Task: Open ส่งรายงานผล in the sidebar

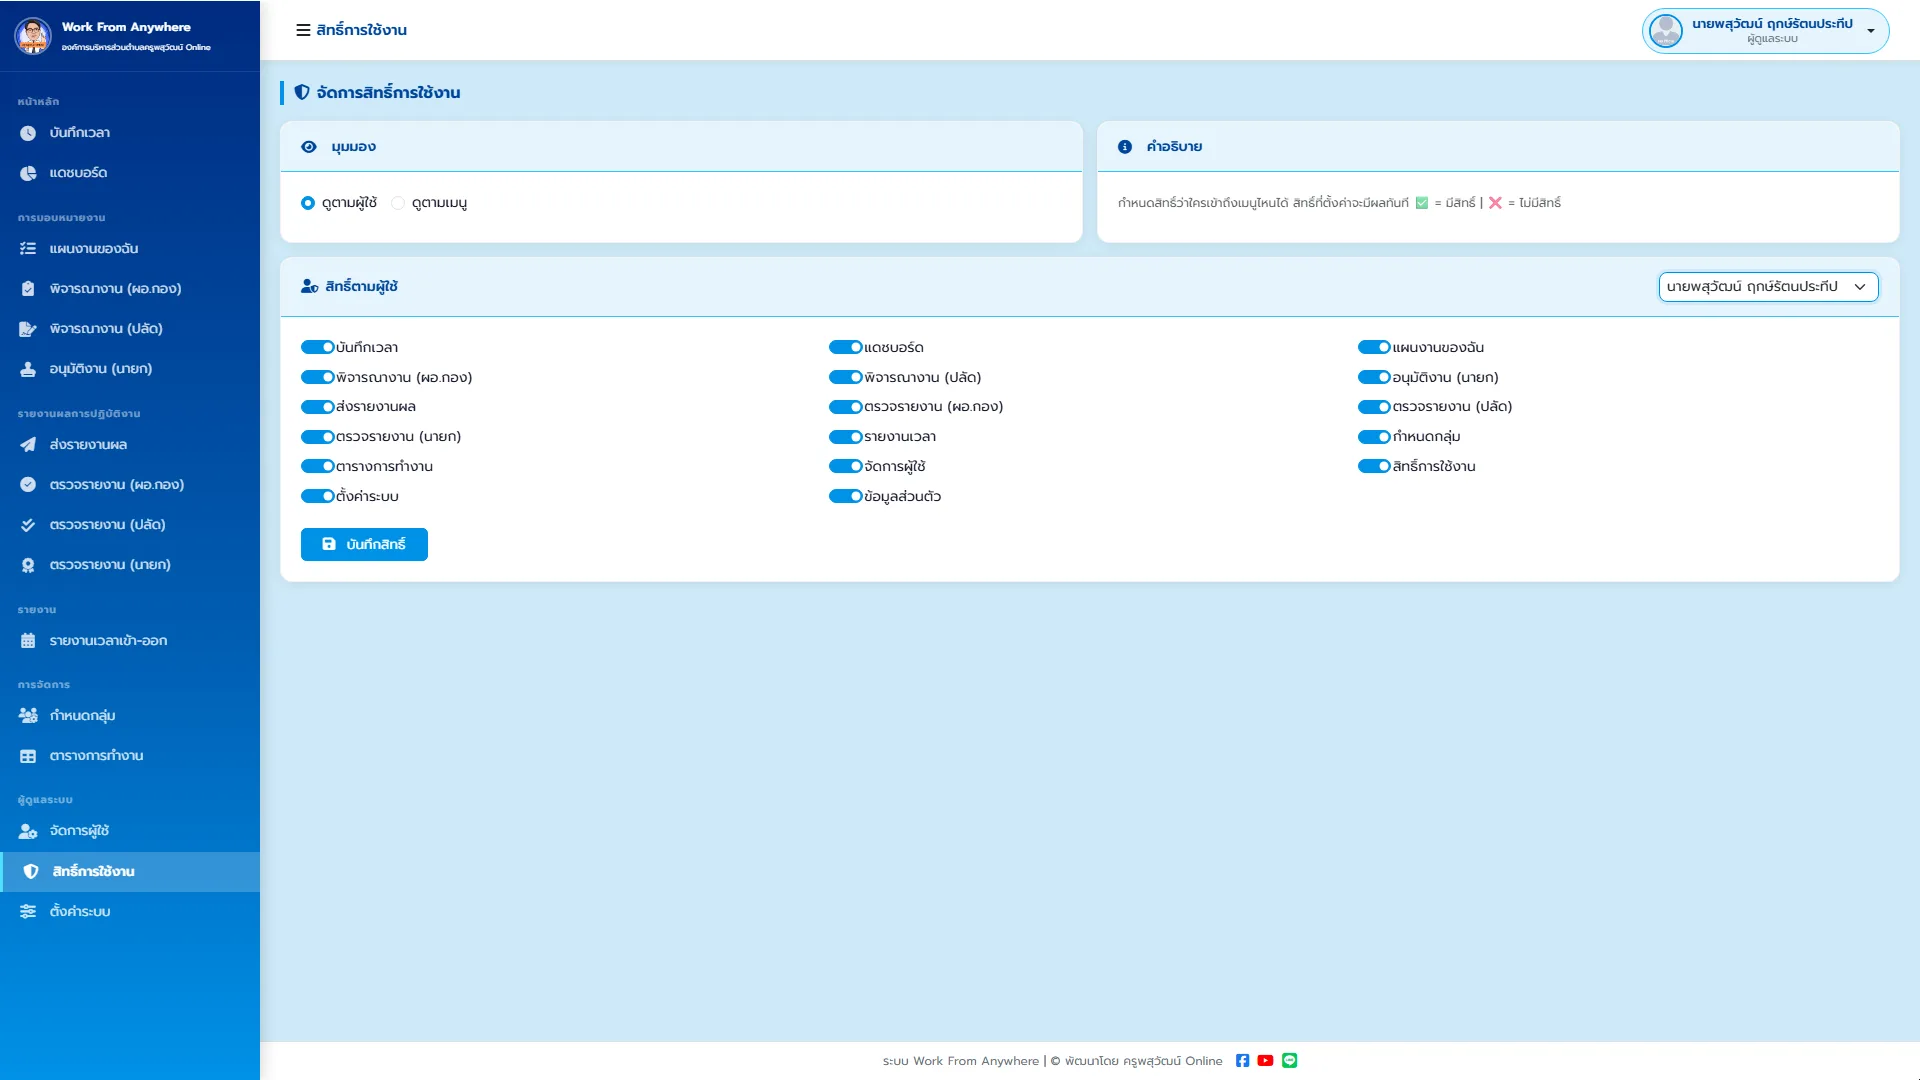Action: click(x=130, y=445)
